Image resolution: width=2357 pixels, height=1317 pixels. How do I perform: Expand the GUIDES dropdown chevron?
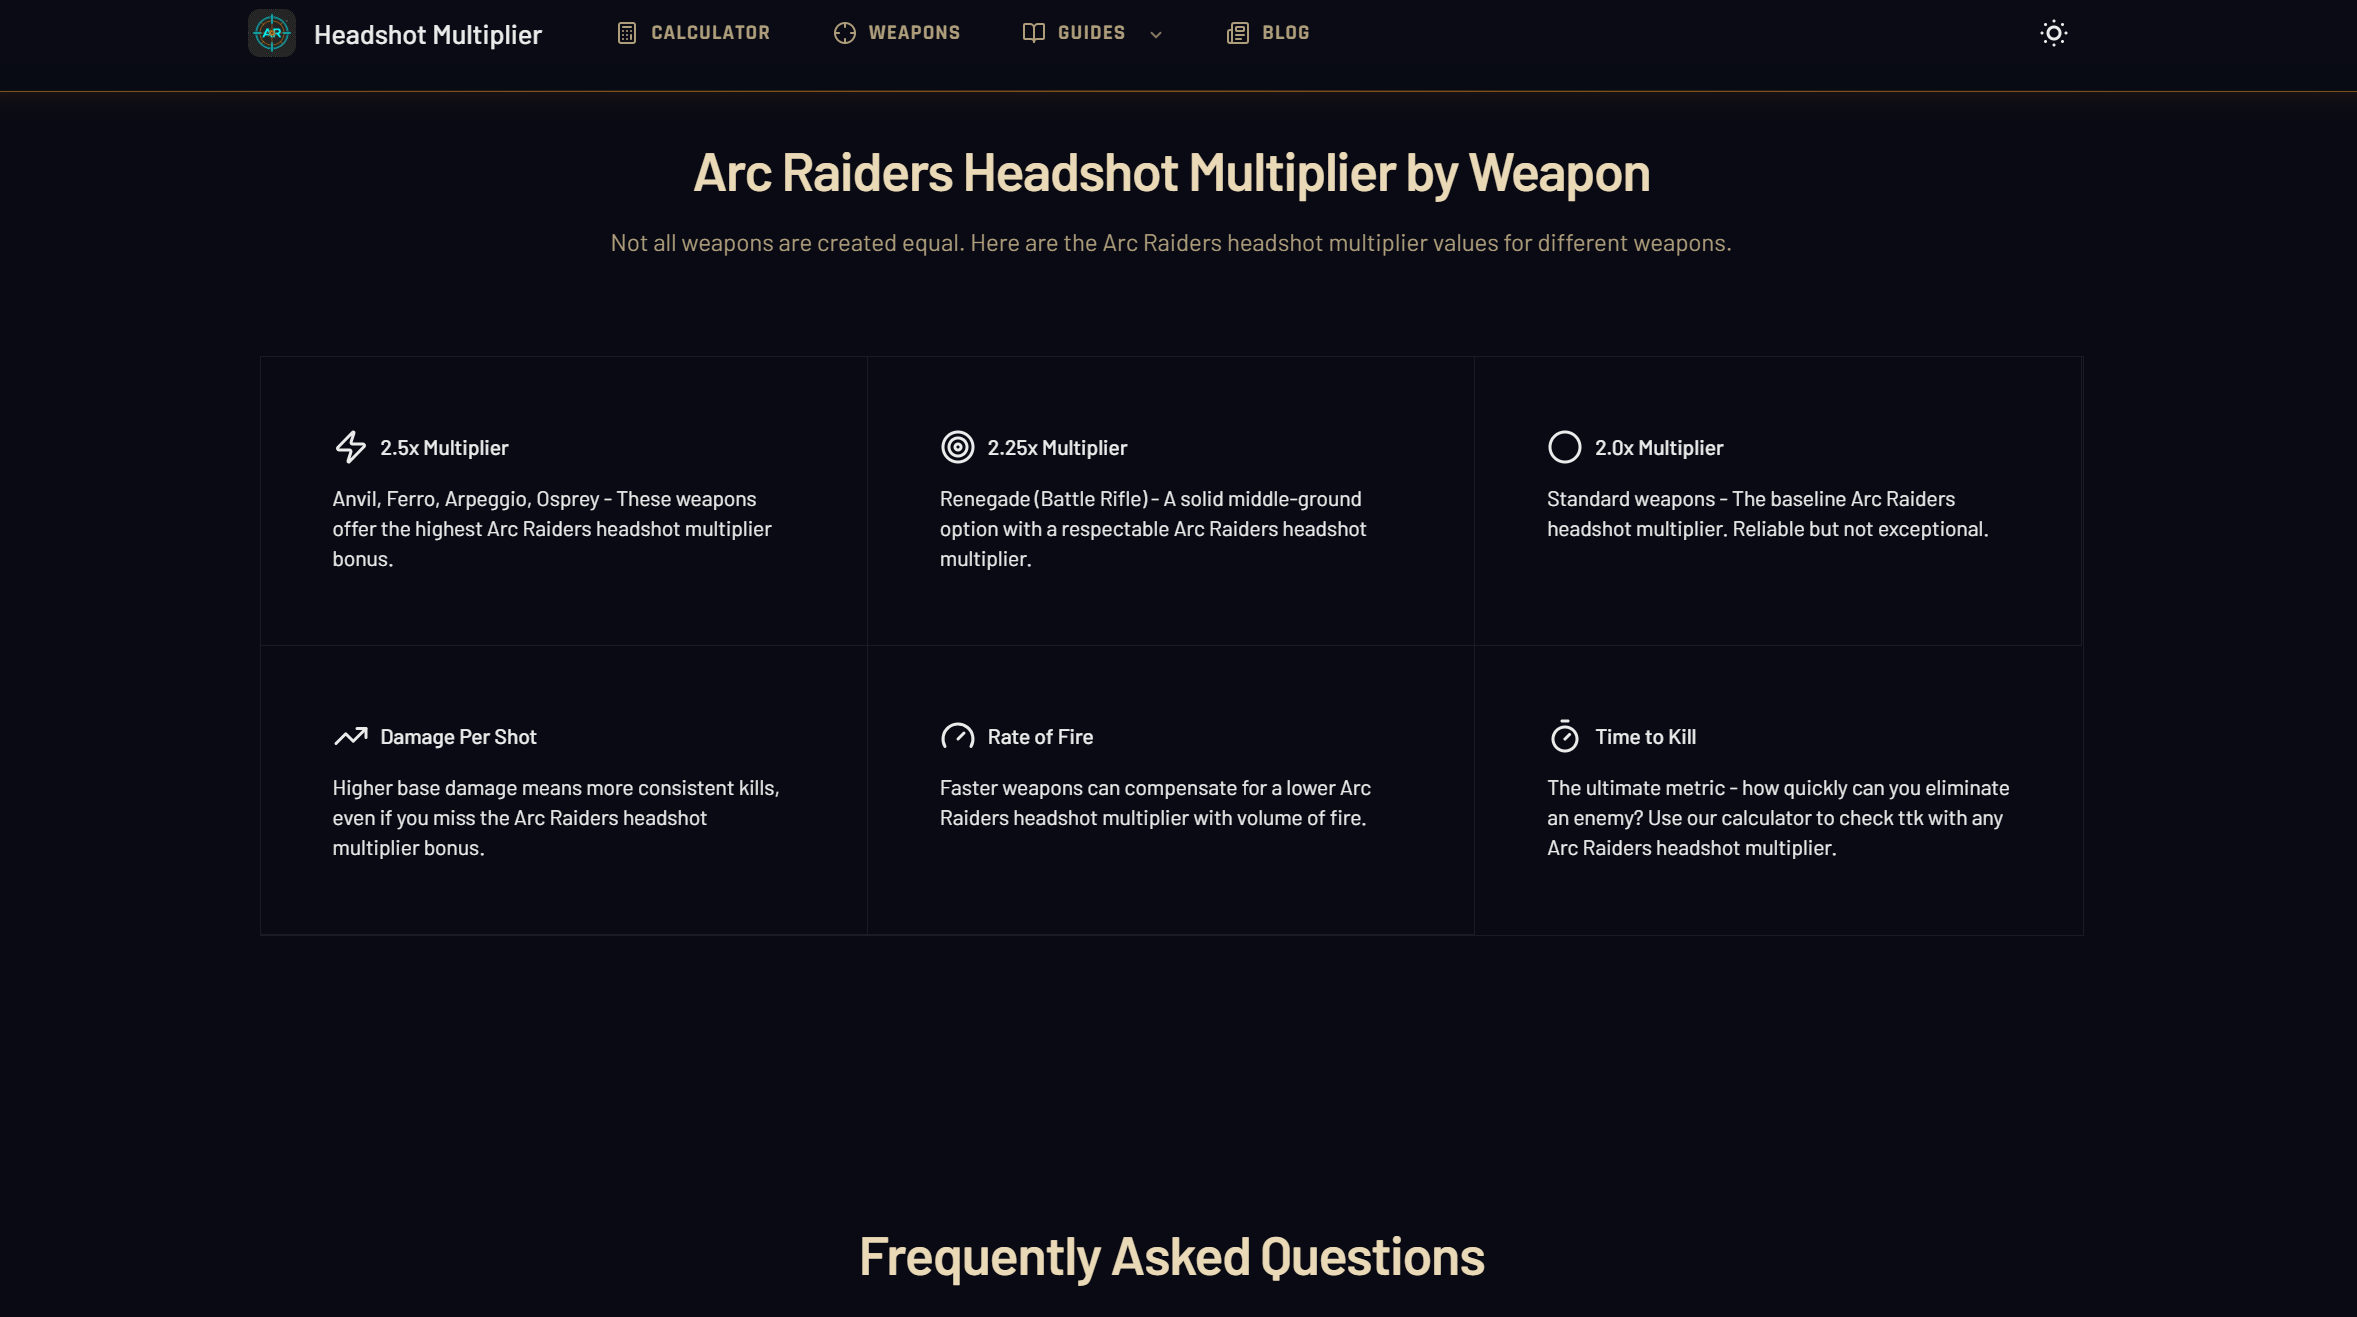[x=1156, y=34]
